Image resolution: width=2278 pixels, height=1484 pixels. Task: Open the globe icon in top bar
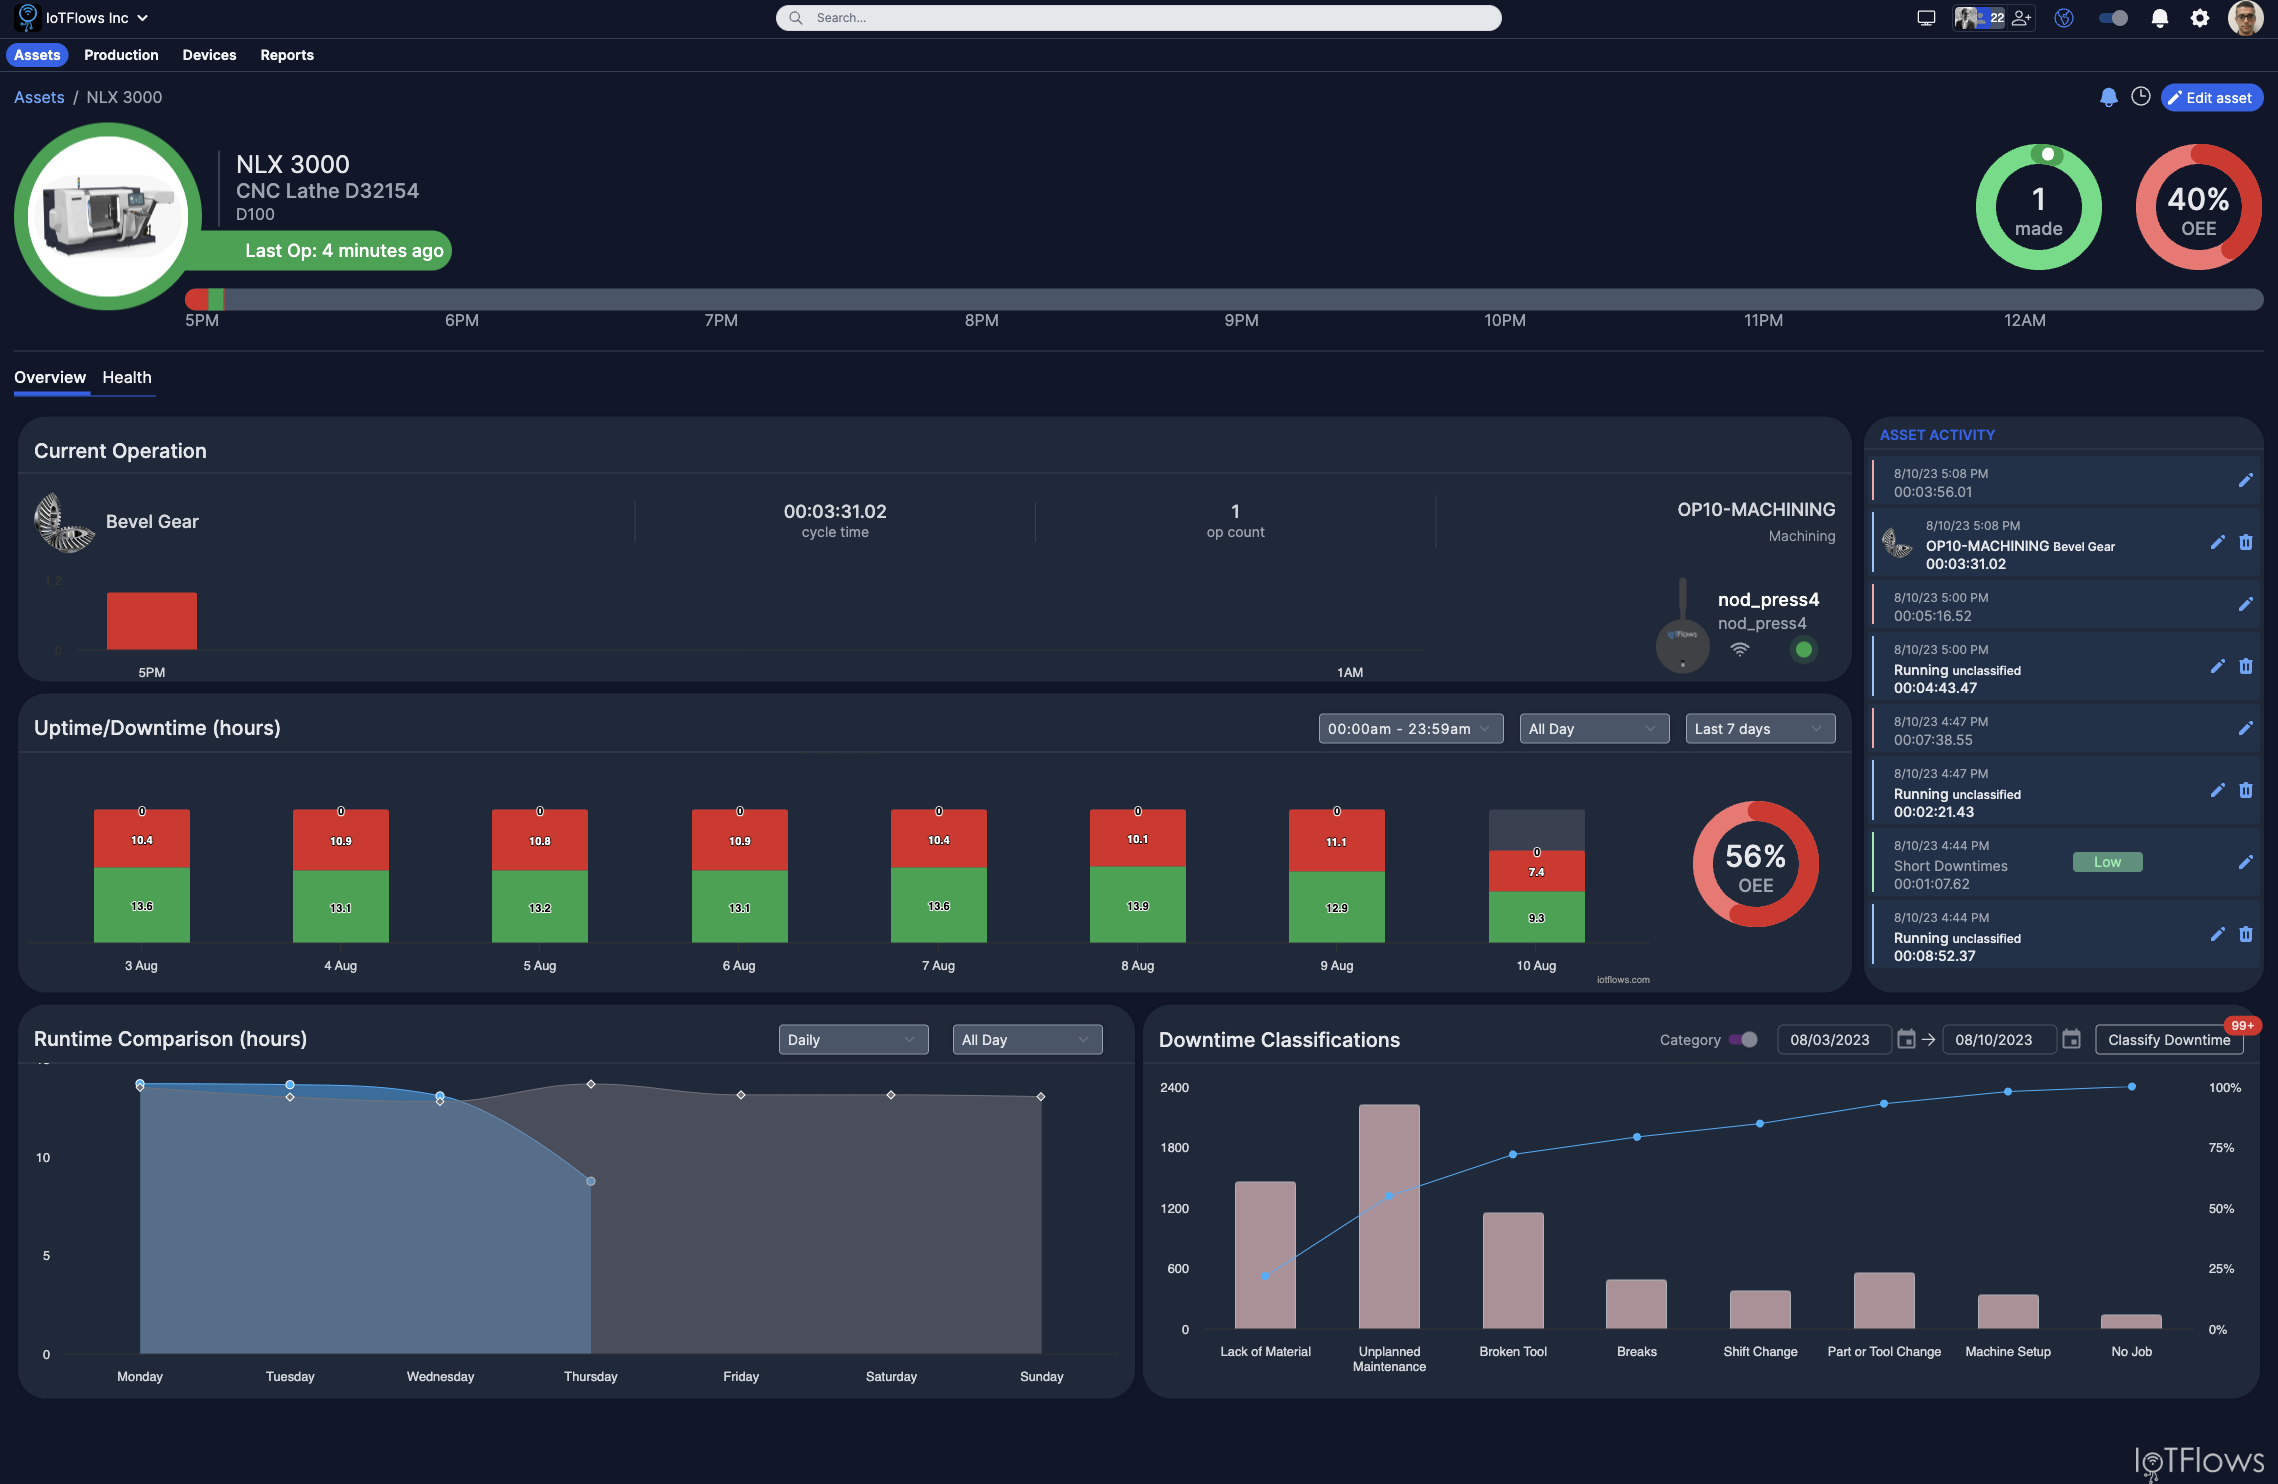(2064, 18)
